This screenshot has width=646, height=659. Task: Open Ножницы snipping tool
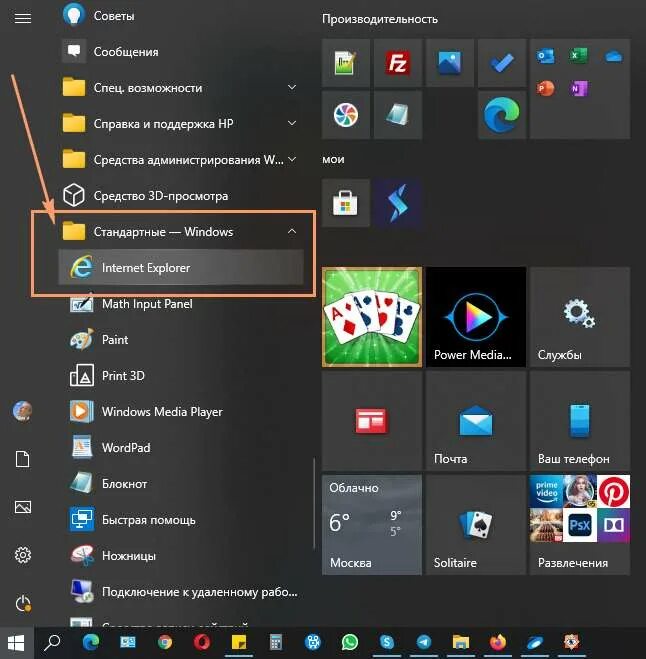tap(181, 556)
